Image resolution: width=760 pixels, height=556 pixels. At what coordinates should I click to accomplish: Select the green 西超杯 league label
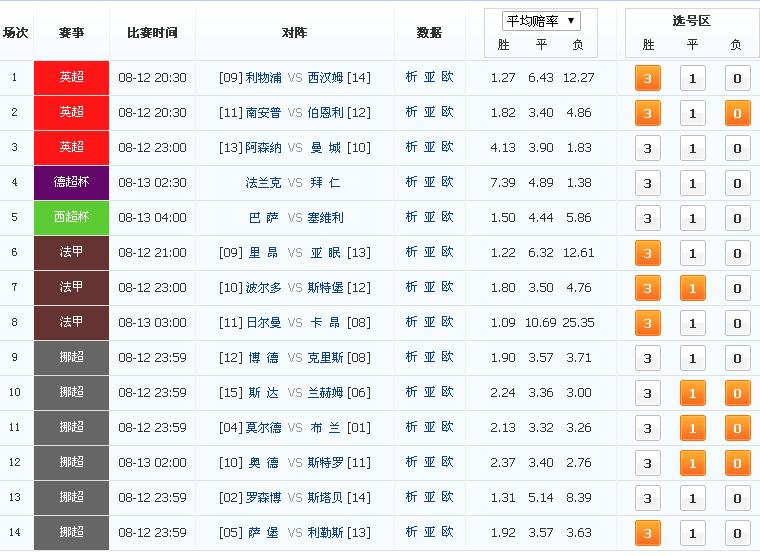[71, 217]
